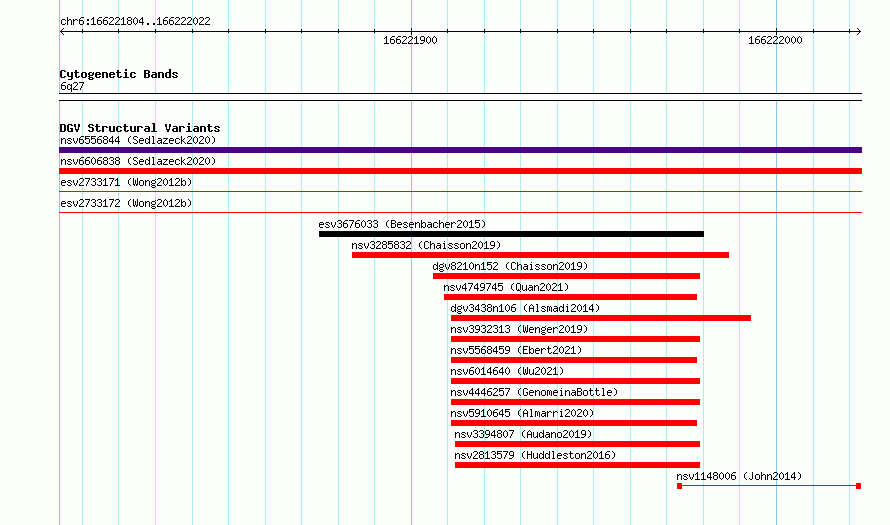Select the 6q27 band label
890x525 pixels.
[72, 86]
